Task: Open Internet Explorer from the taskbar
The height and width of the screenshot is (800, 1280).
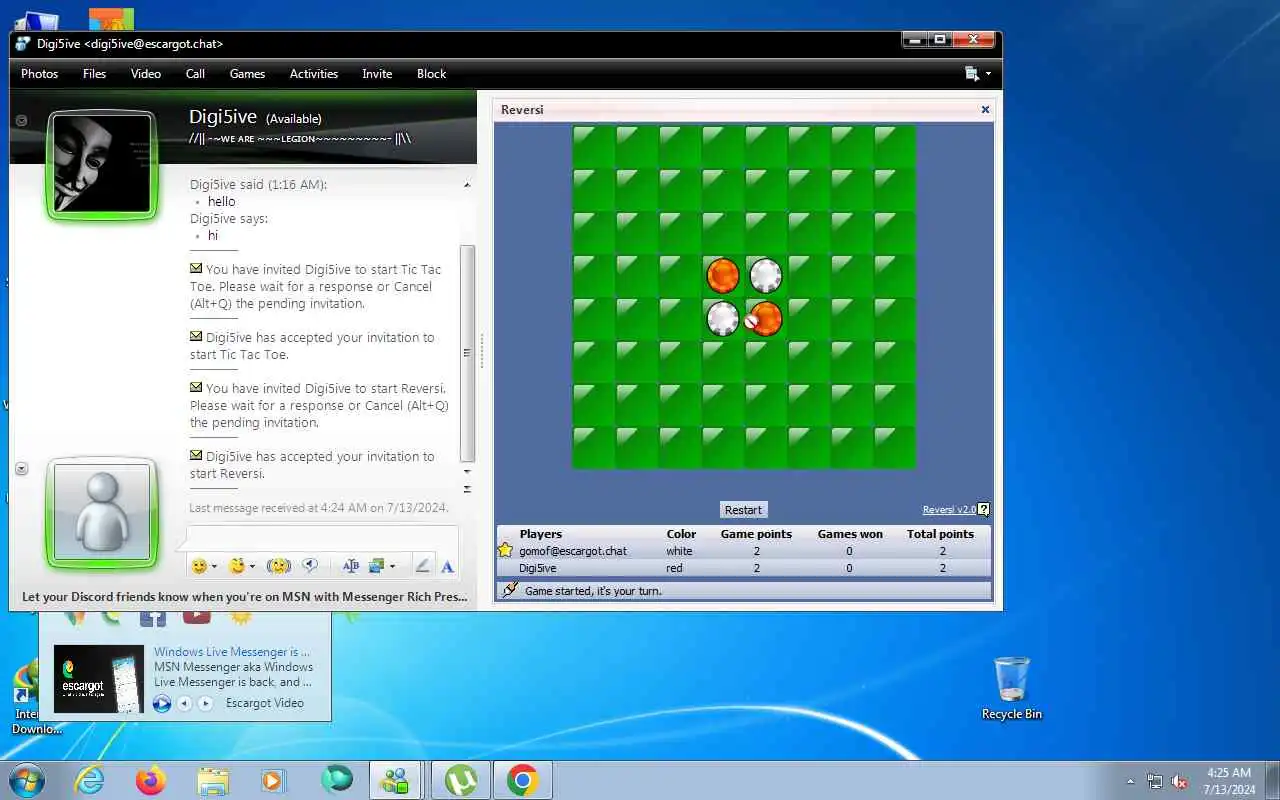Action: point(90,780)
